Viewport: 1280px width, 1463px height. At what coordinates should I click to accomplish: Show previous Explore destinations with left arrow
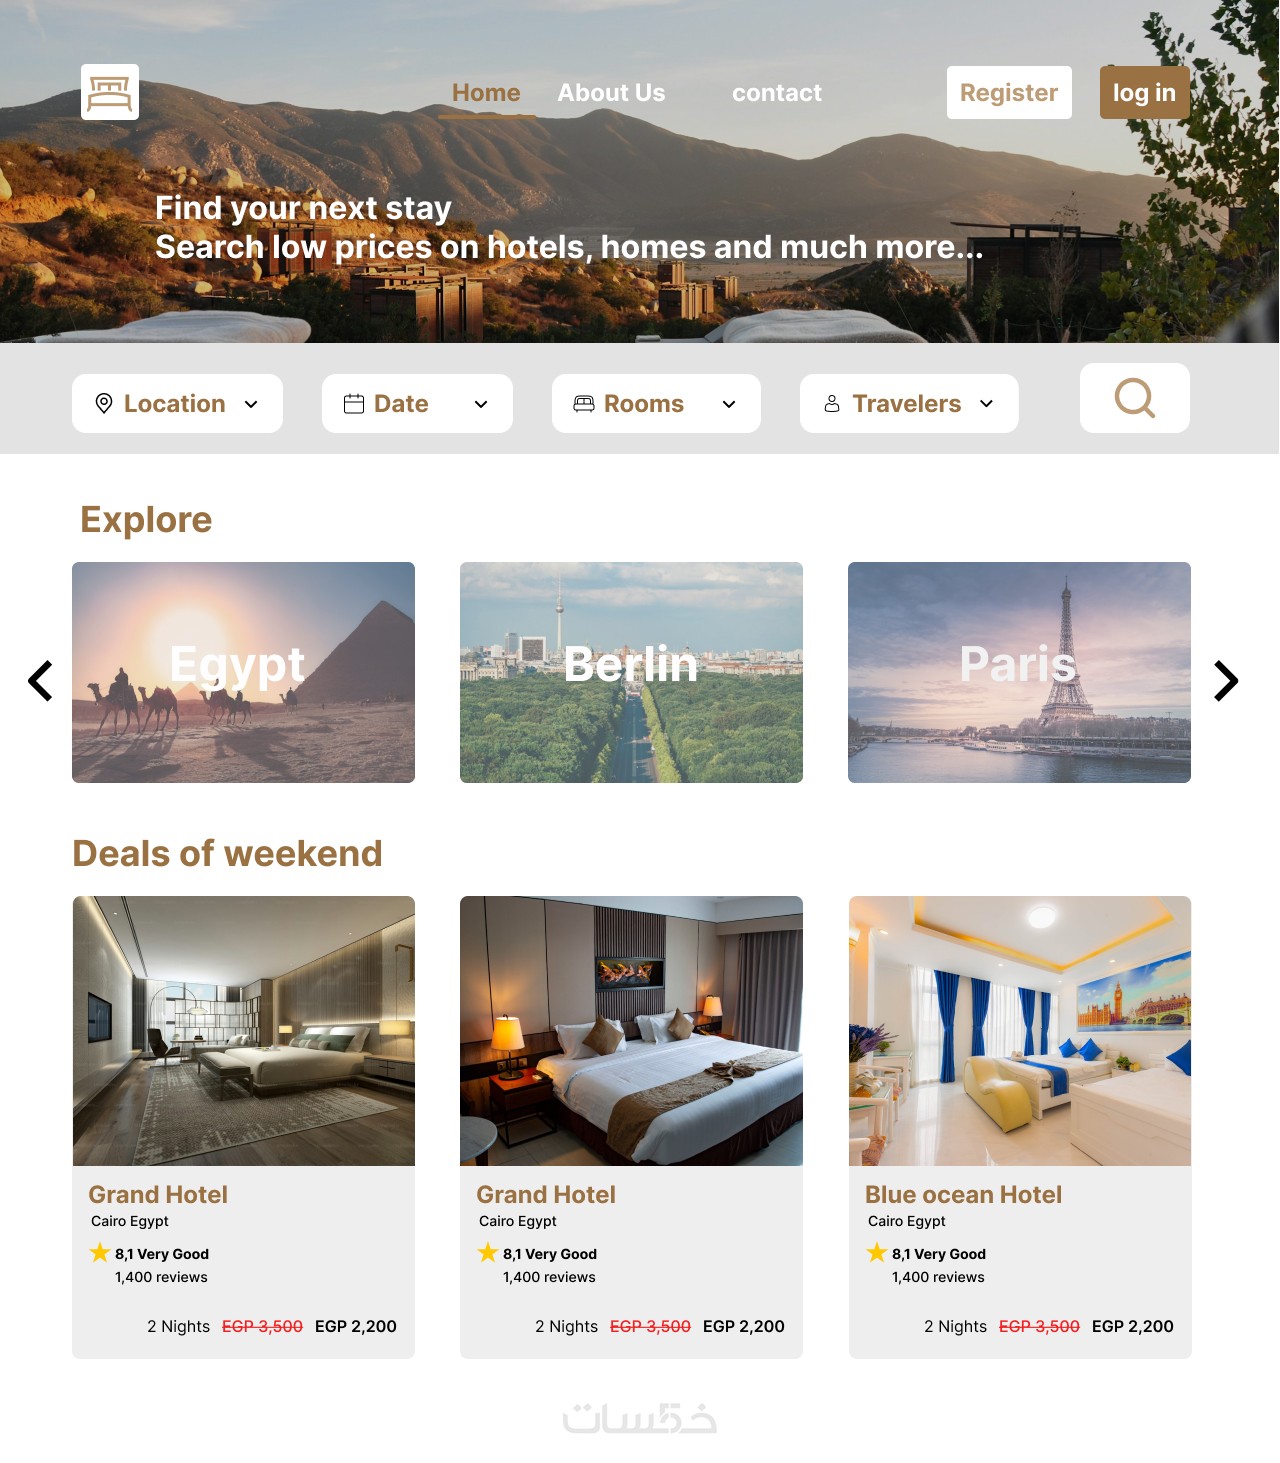coord(40,681)
